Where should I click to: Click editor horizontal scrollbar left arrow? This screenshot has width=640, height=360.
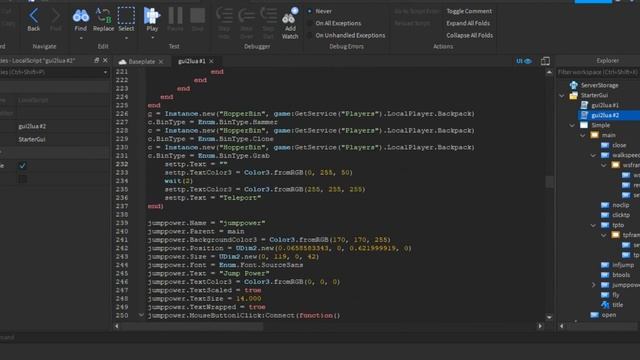click(x=117, y=326)
